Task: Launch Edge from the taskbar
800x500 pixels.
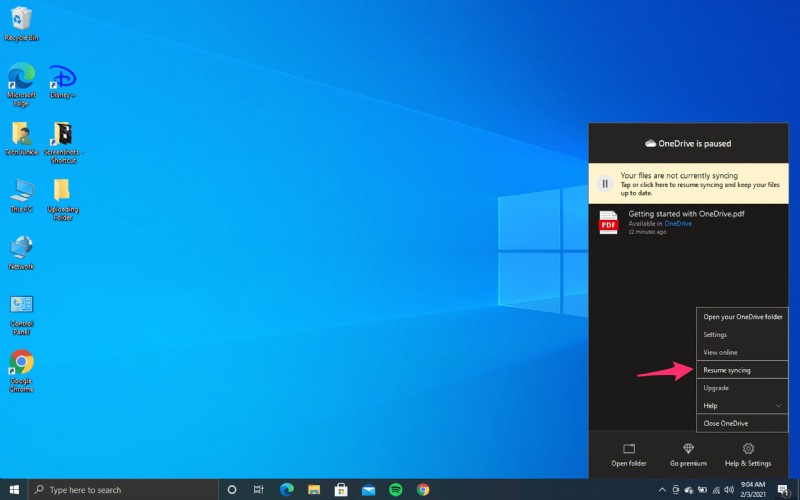Action: click(287, 490)
